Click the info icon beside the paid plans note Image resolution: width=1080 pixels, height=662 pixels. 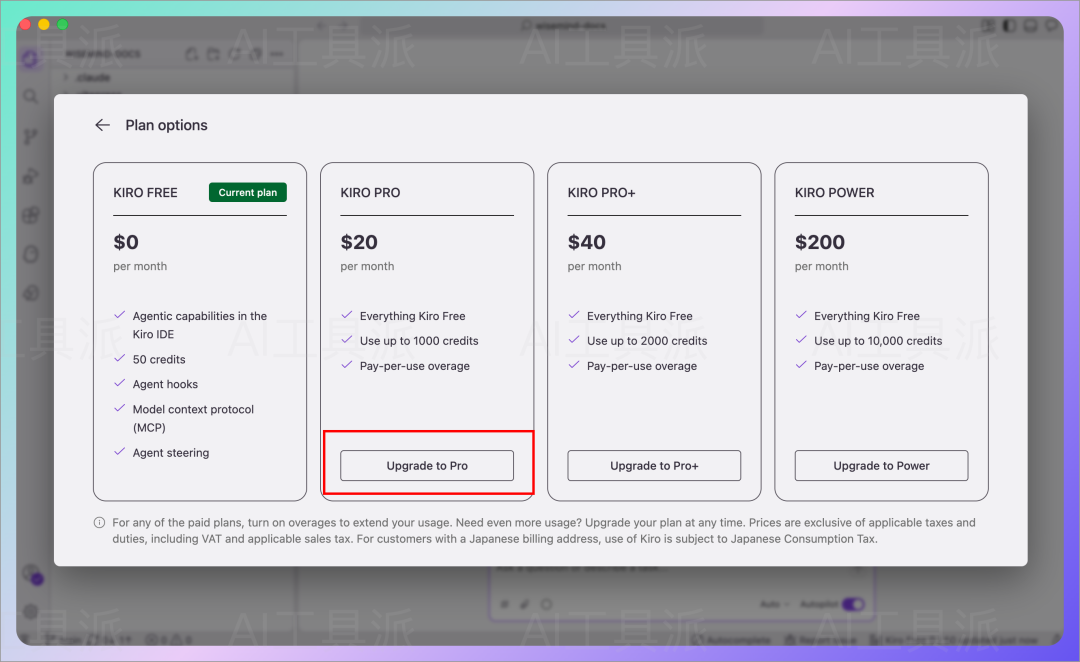click(99, 523)
